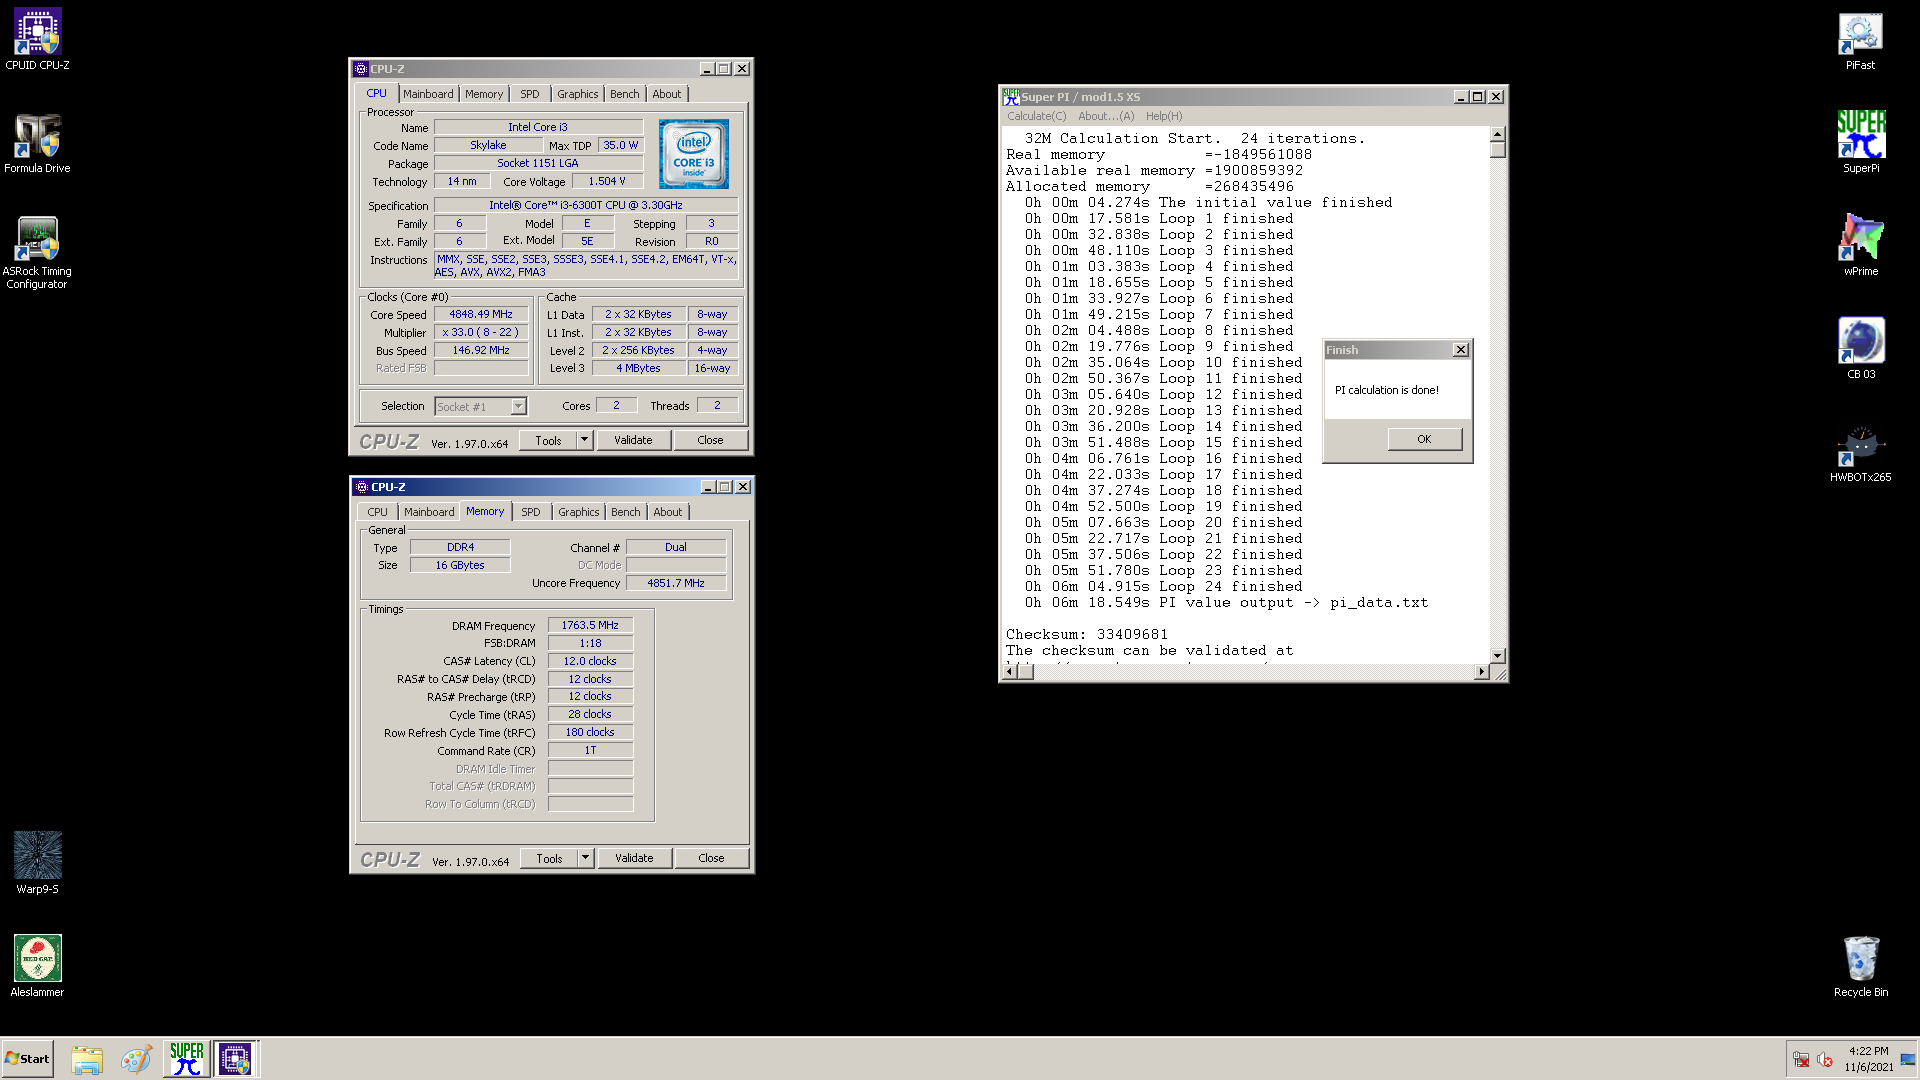Screen dimensions: 1920x1080
Task: Open the Recycle Bin
Action: click(x=1860, y=965)
